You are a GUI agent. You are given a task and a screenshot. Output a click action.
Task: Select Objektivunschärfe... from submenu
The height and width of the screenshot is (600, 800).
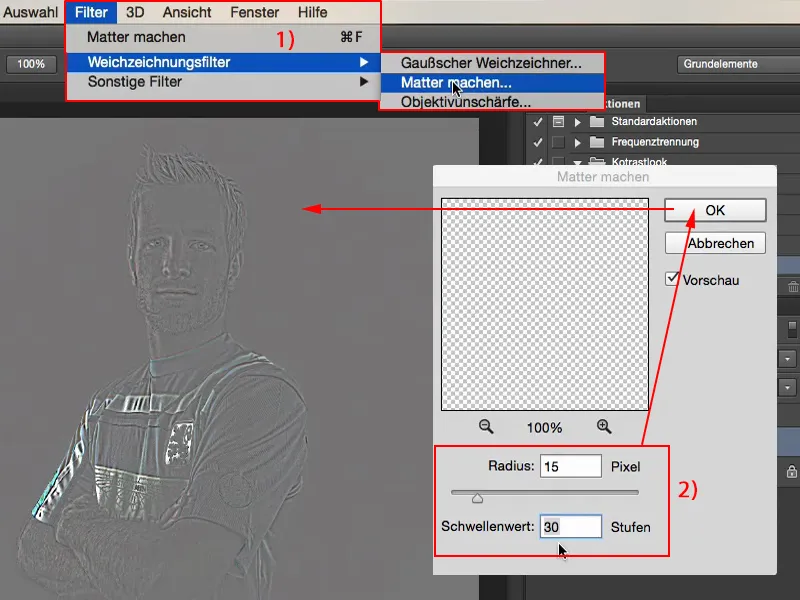click(x=492, y=102)
